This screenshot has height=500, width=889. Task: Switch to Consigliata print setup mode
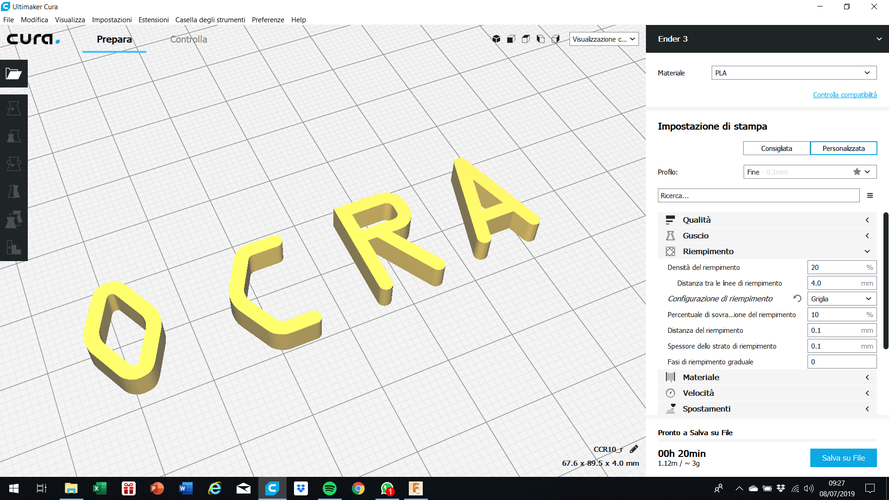(776, 148)
